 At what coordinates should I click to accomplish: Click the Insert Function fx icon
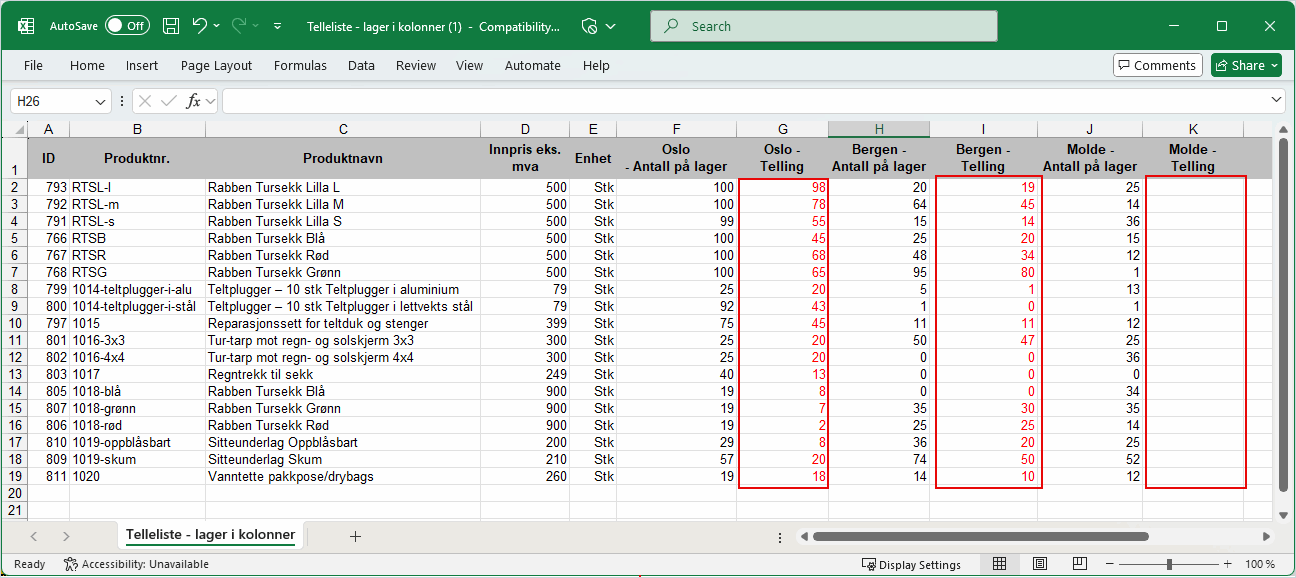coord(194,101)
